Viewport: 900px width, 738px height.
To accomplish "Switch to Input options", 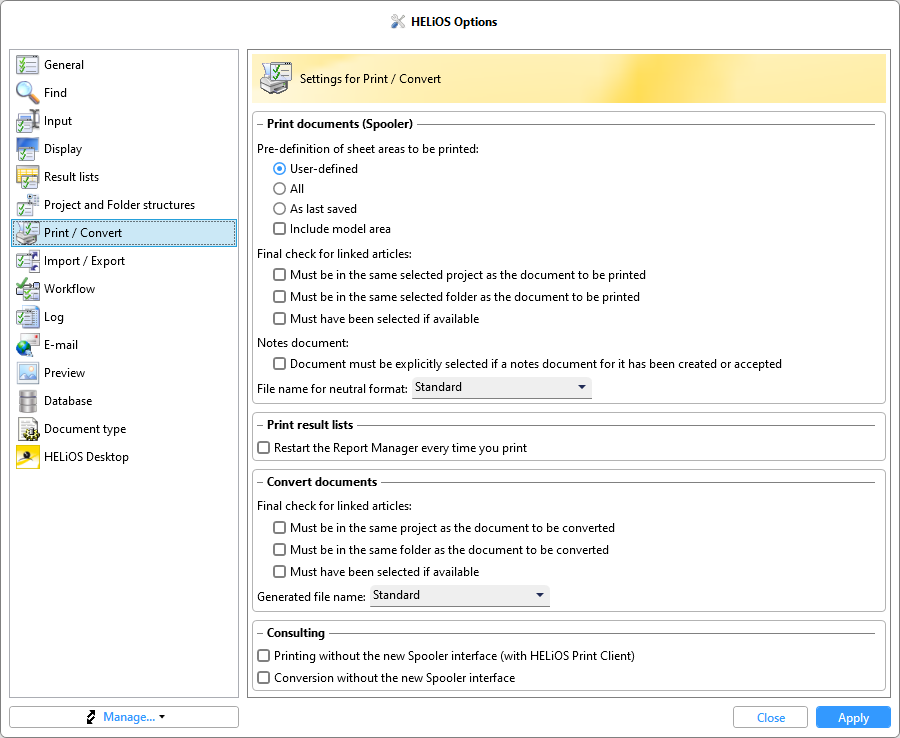I will click(x=124, y=121).
